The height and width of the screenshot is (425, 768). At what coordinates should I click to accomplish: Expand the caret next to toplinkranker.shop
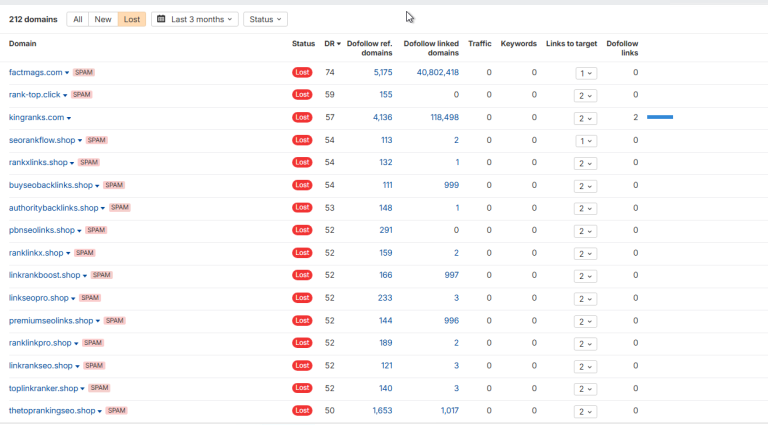click(82, 389)
